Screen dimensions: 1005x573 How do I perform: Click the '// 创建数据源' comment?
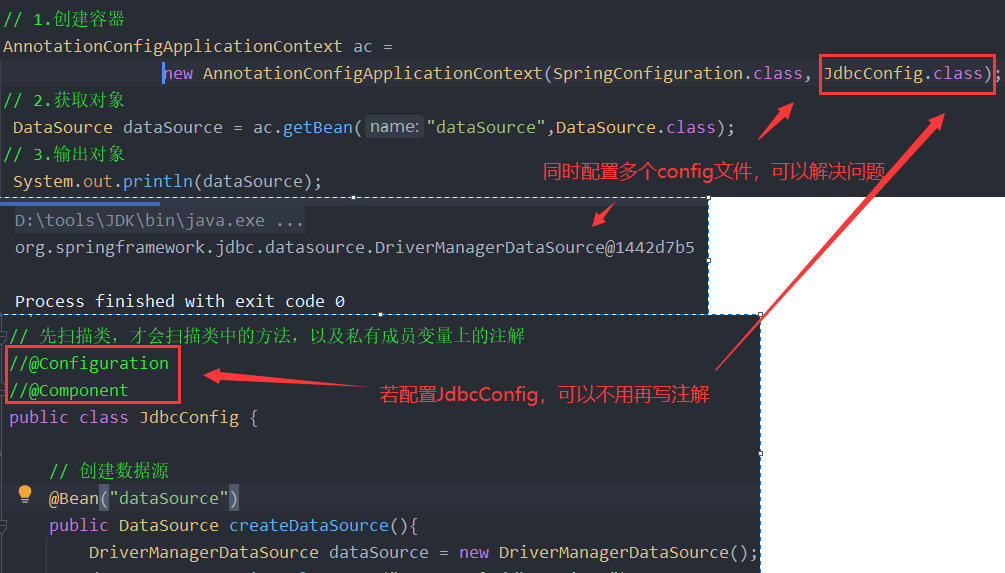point(109,471)
